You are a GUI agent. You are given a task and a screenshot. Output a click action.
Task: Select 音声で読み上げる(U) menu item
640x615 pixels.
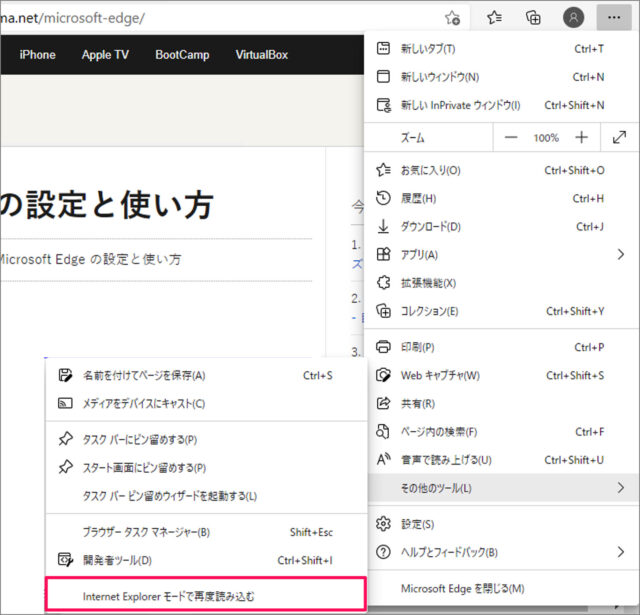(x=501, y=460)
